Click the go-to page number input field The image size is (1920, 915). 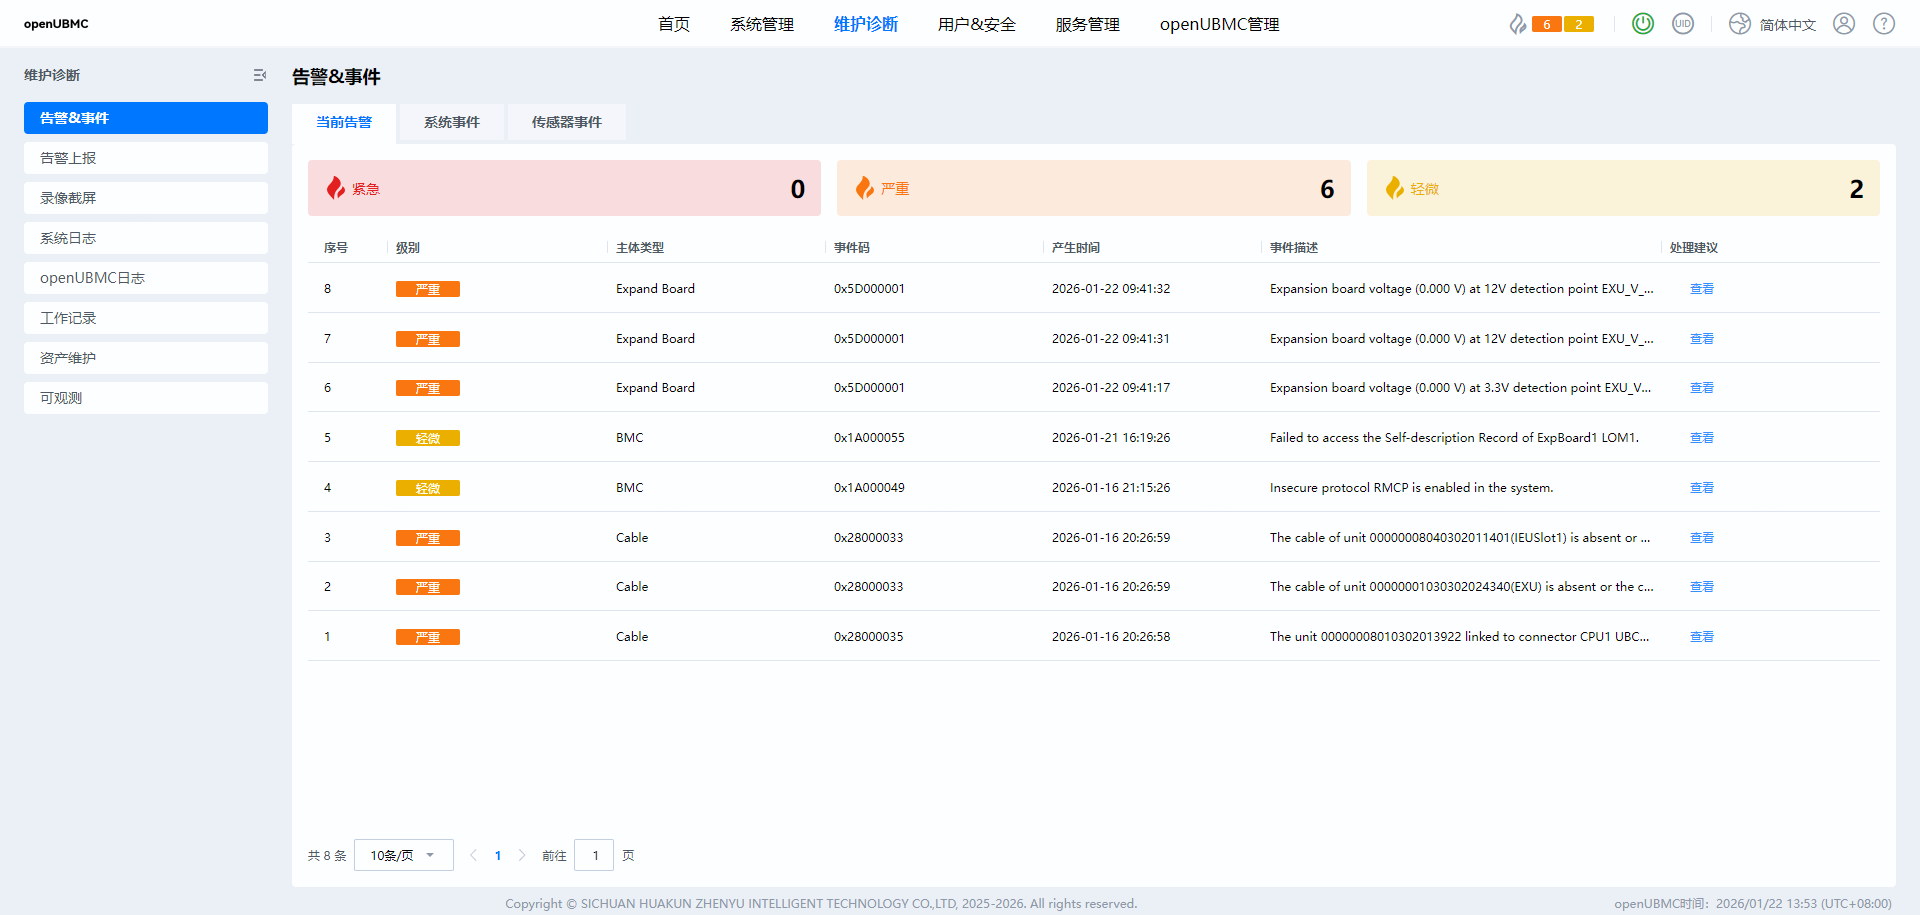[x=594, y=855]
